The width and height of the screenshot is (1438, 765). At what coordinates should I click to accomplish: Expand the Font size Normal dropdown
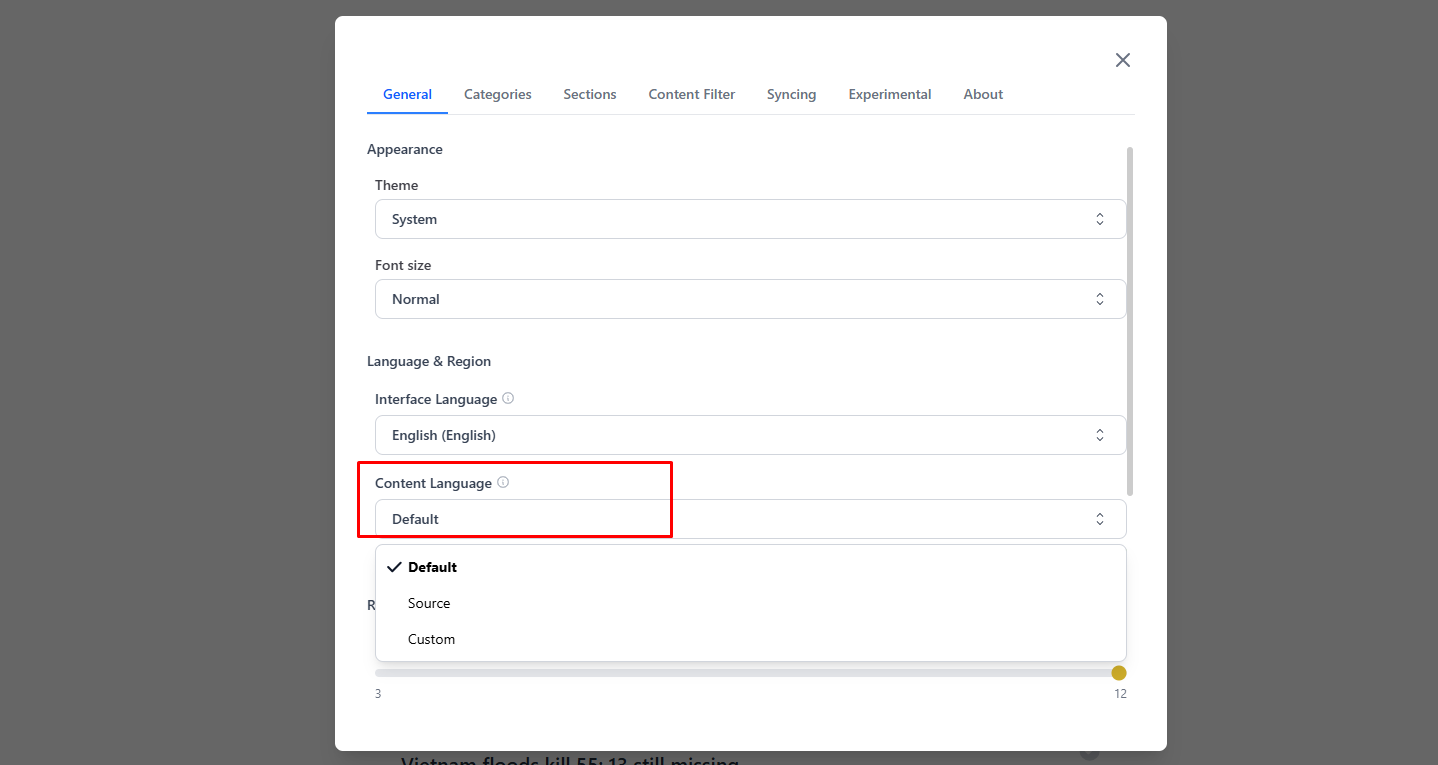[750, 299]
